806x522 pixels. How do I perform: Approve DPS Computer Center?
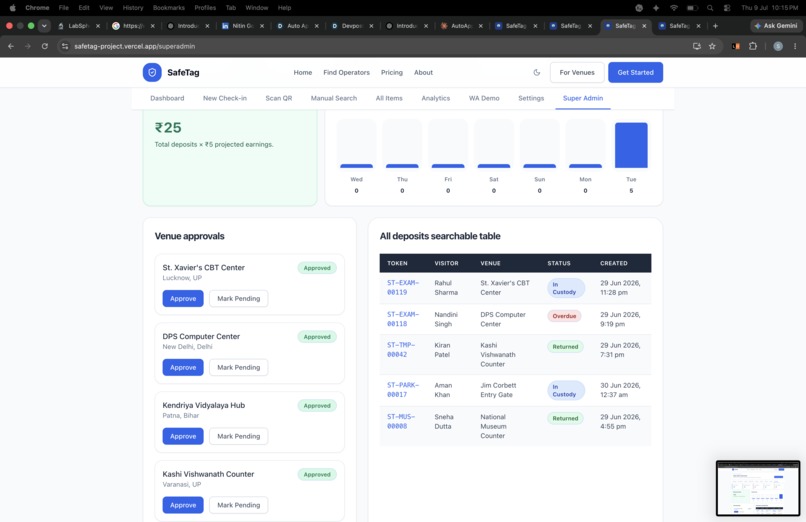tap(183, 367)
